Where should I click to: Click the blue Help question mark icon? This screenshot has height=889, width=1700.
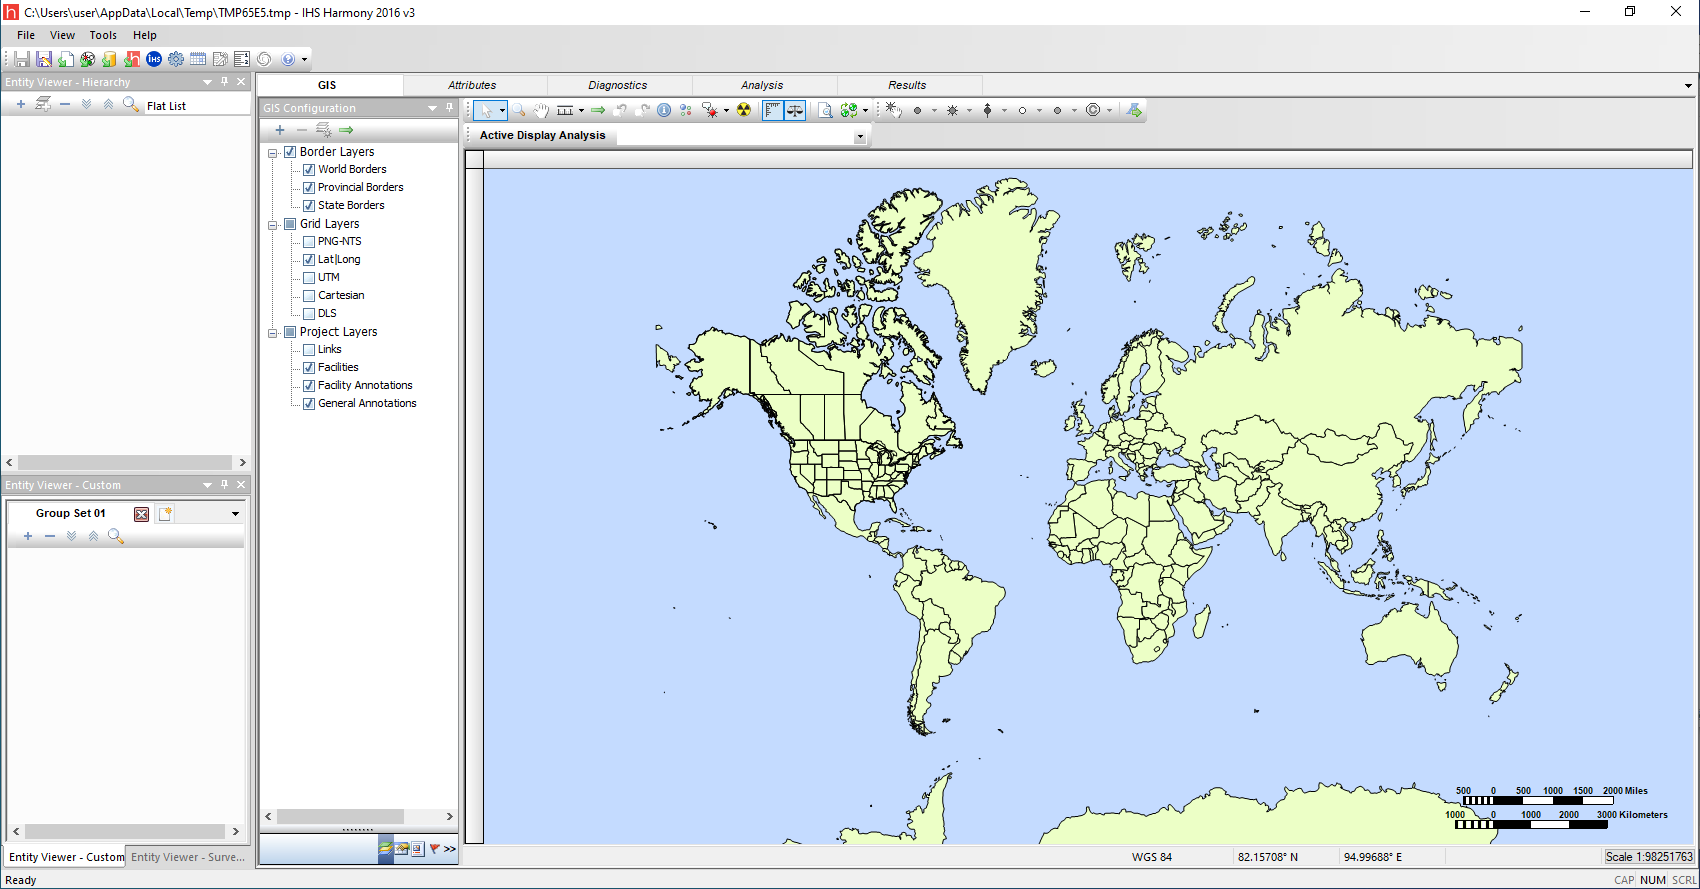pyautogui.click(x=288, y=59)
